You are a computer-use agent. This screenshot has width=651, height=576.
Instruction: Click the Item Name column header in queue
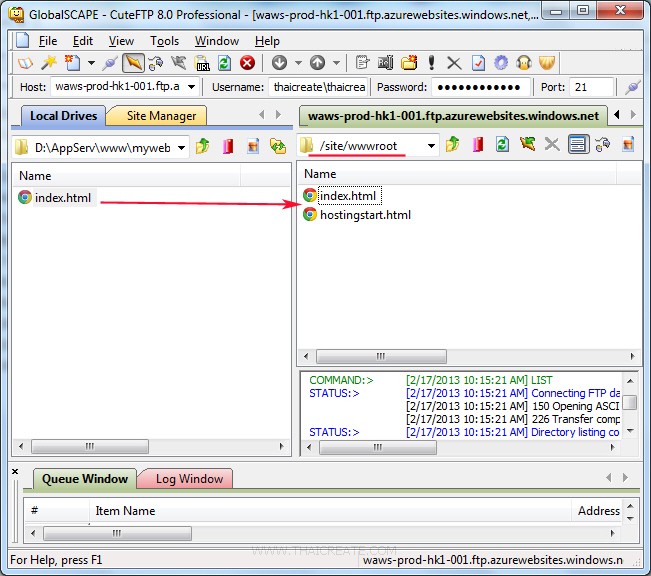pyautogui.click(x=330, y=511)
